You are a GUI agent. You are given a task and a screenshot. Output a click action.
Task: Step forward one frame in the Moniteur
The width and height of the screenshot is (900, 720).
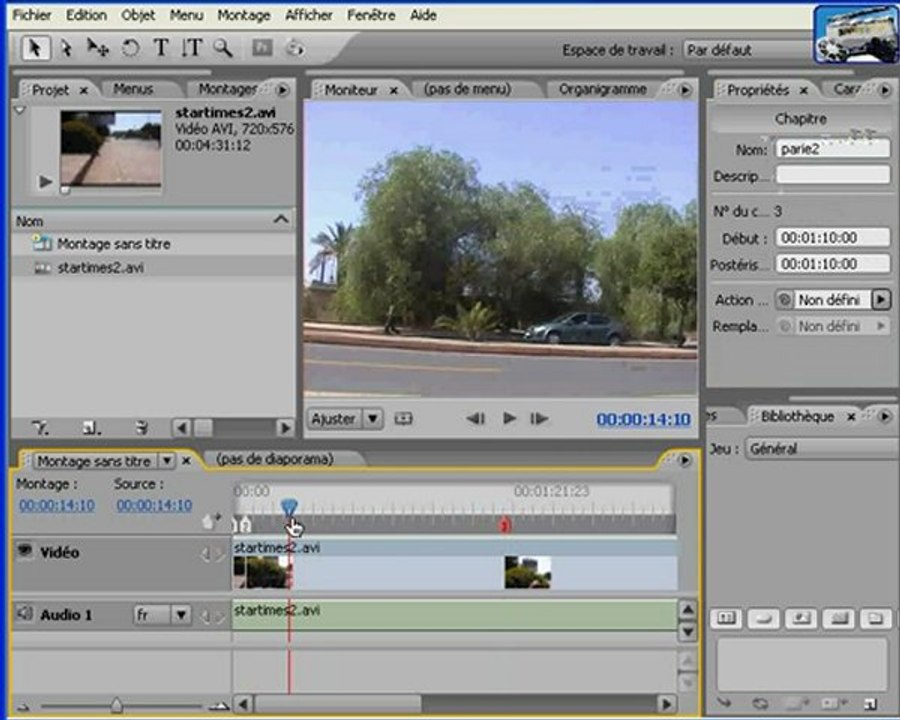(539, 419)
